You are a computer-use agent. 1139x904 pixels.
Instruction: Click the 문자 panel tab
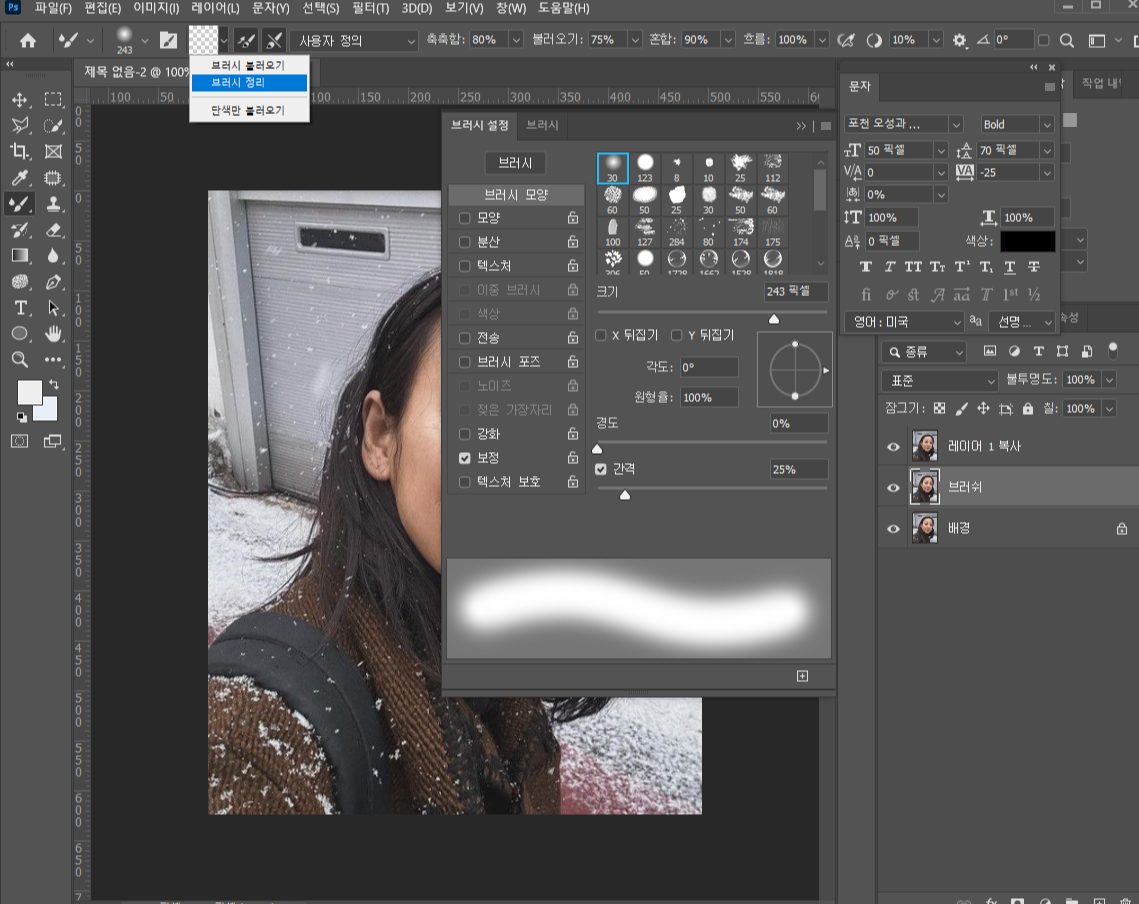click(x=860, y=86)
